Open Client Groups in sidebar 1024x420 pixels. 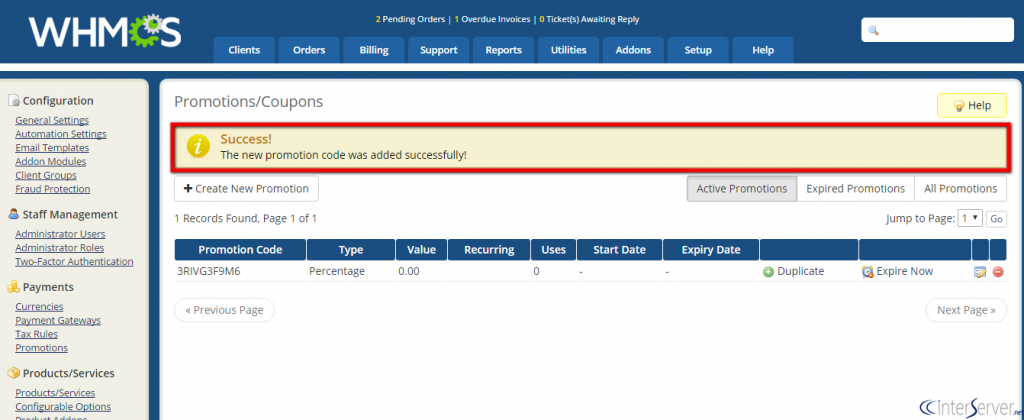pos(46,175)
